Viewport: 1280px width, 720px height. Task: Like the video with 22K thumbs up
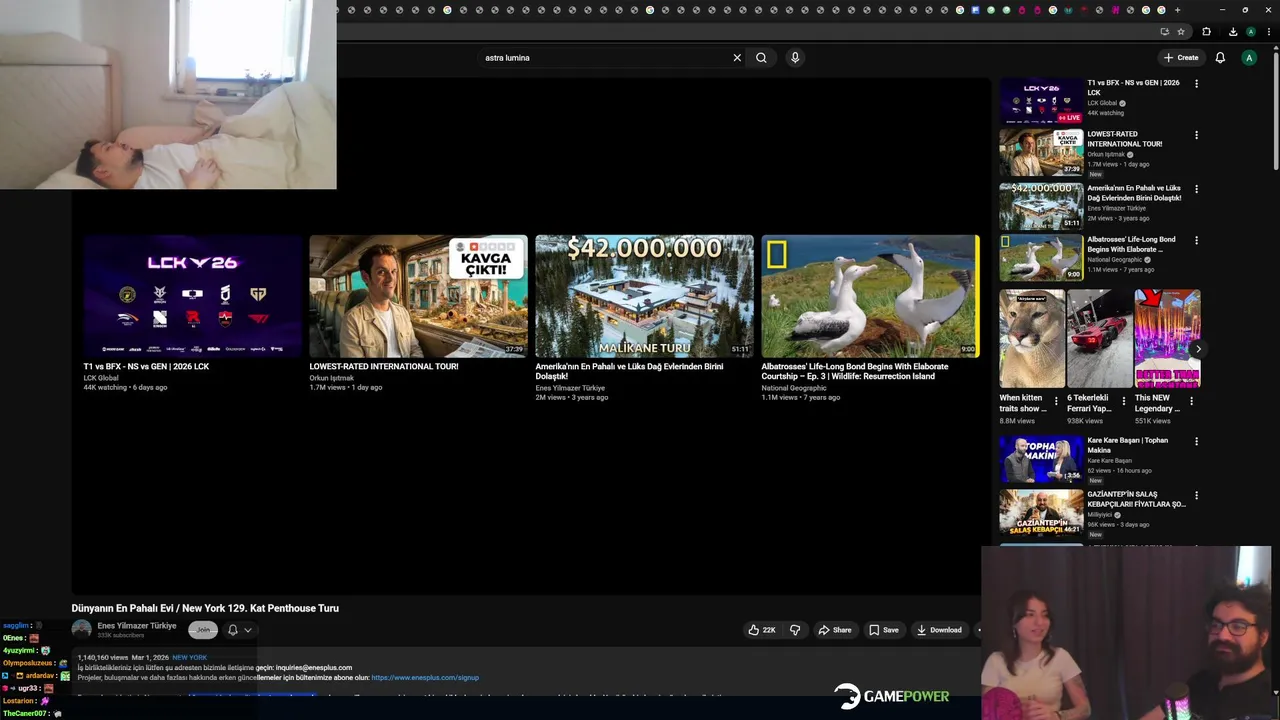(762, 630)
